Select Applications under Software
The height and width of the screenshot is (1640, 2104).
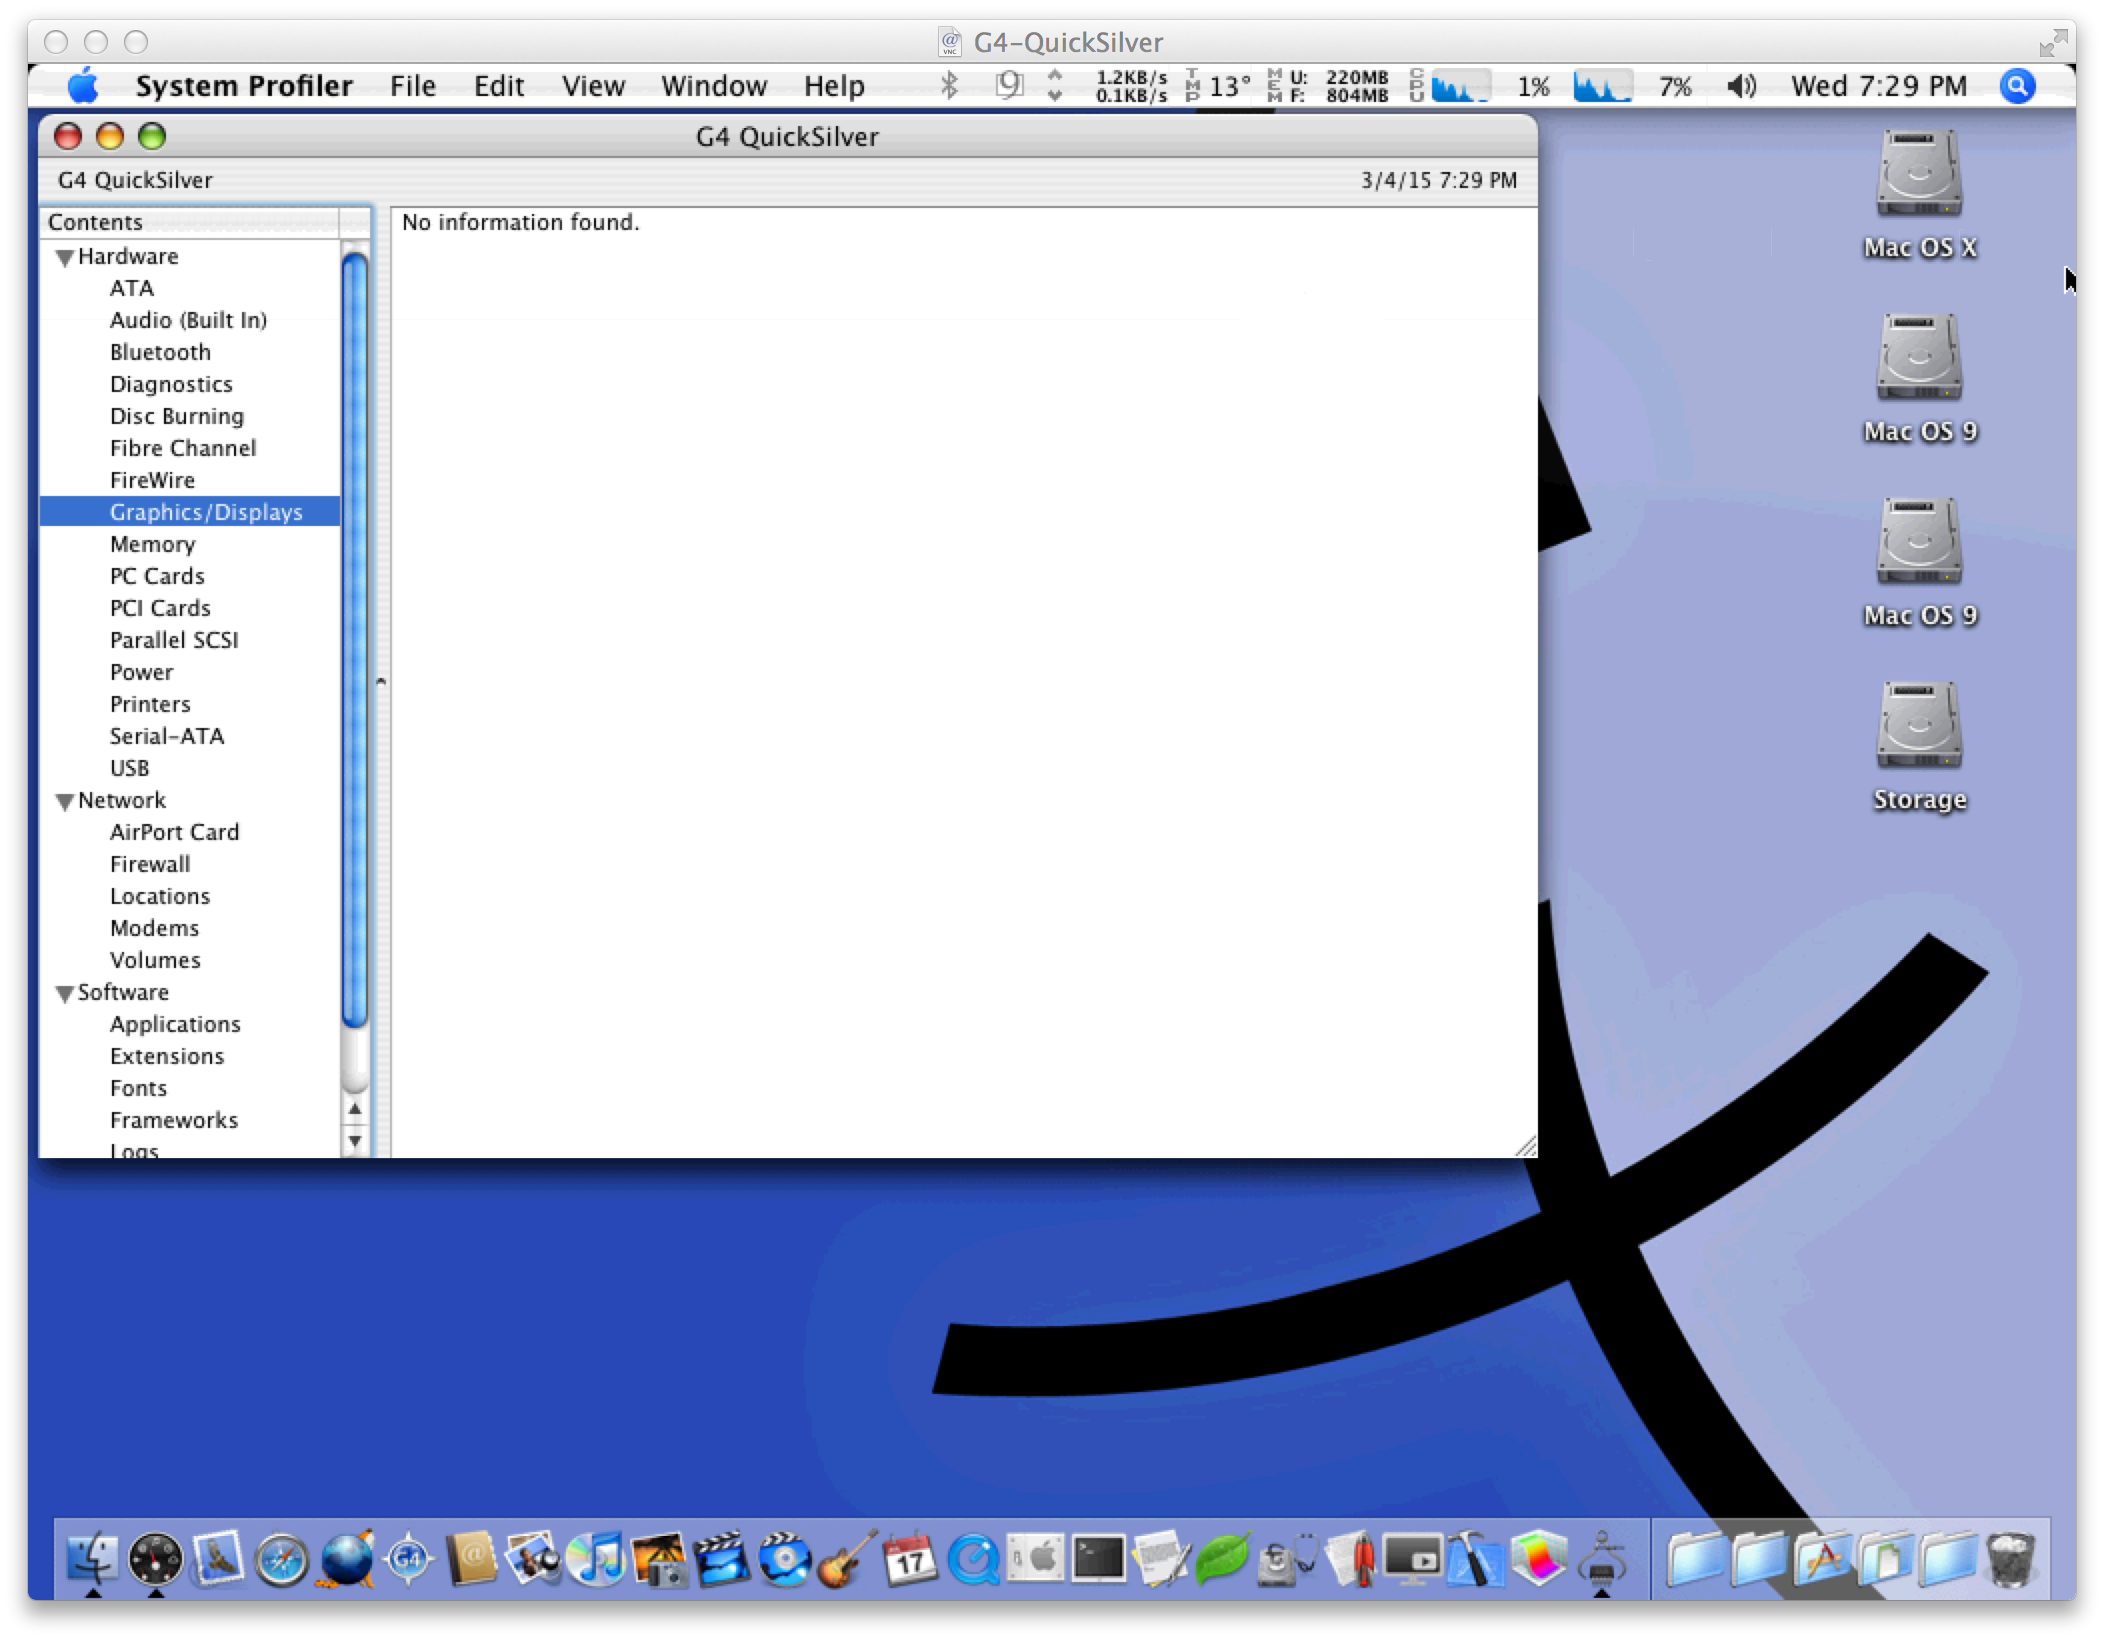(x=175, y=1024)
